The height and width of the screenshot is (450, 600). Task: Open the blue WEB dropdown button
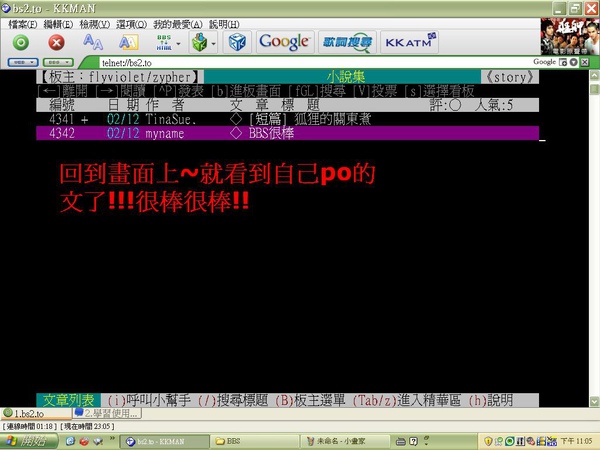point(23,62)
